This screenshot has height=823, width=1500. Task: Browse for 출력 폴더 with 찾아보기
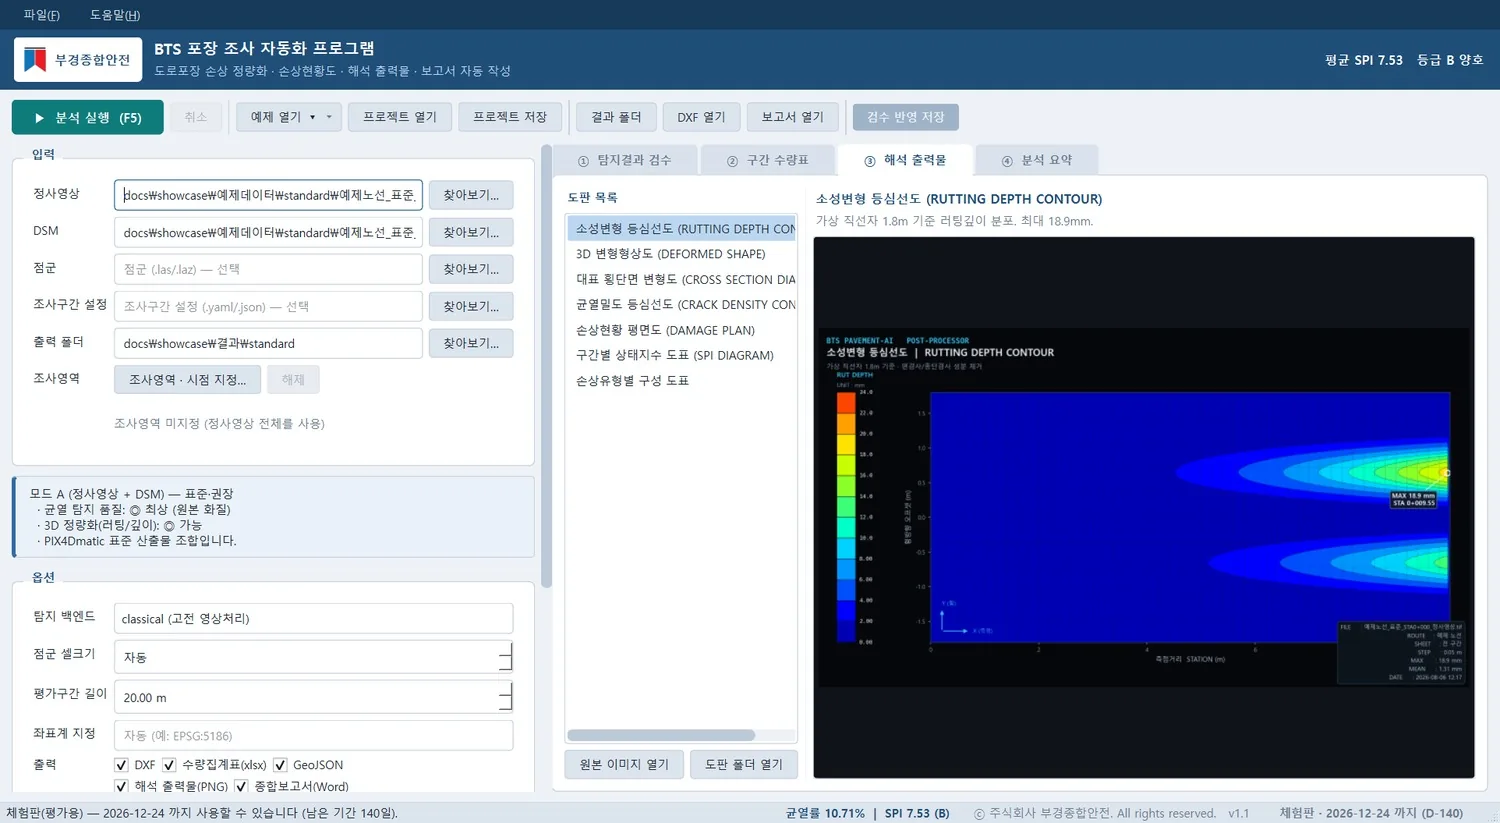pyautogui.click(x=471, y=343)
